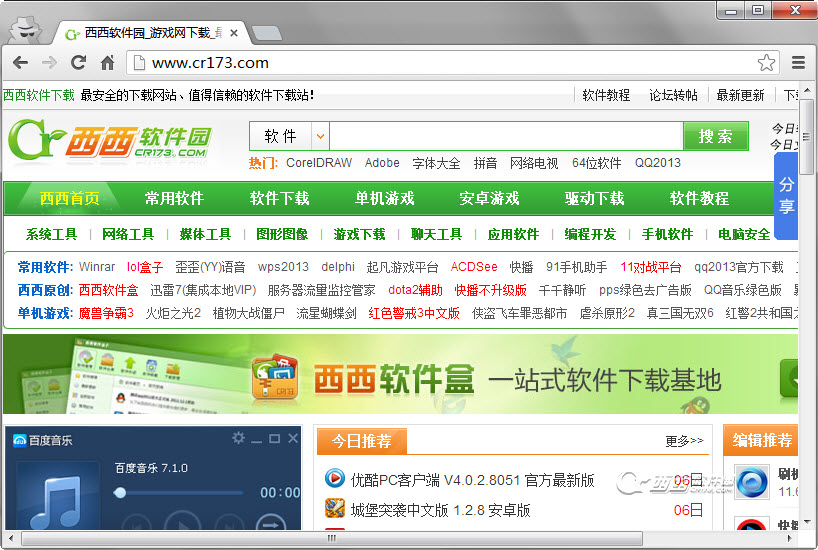Reload the page with the refresh icon

78,63
